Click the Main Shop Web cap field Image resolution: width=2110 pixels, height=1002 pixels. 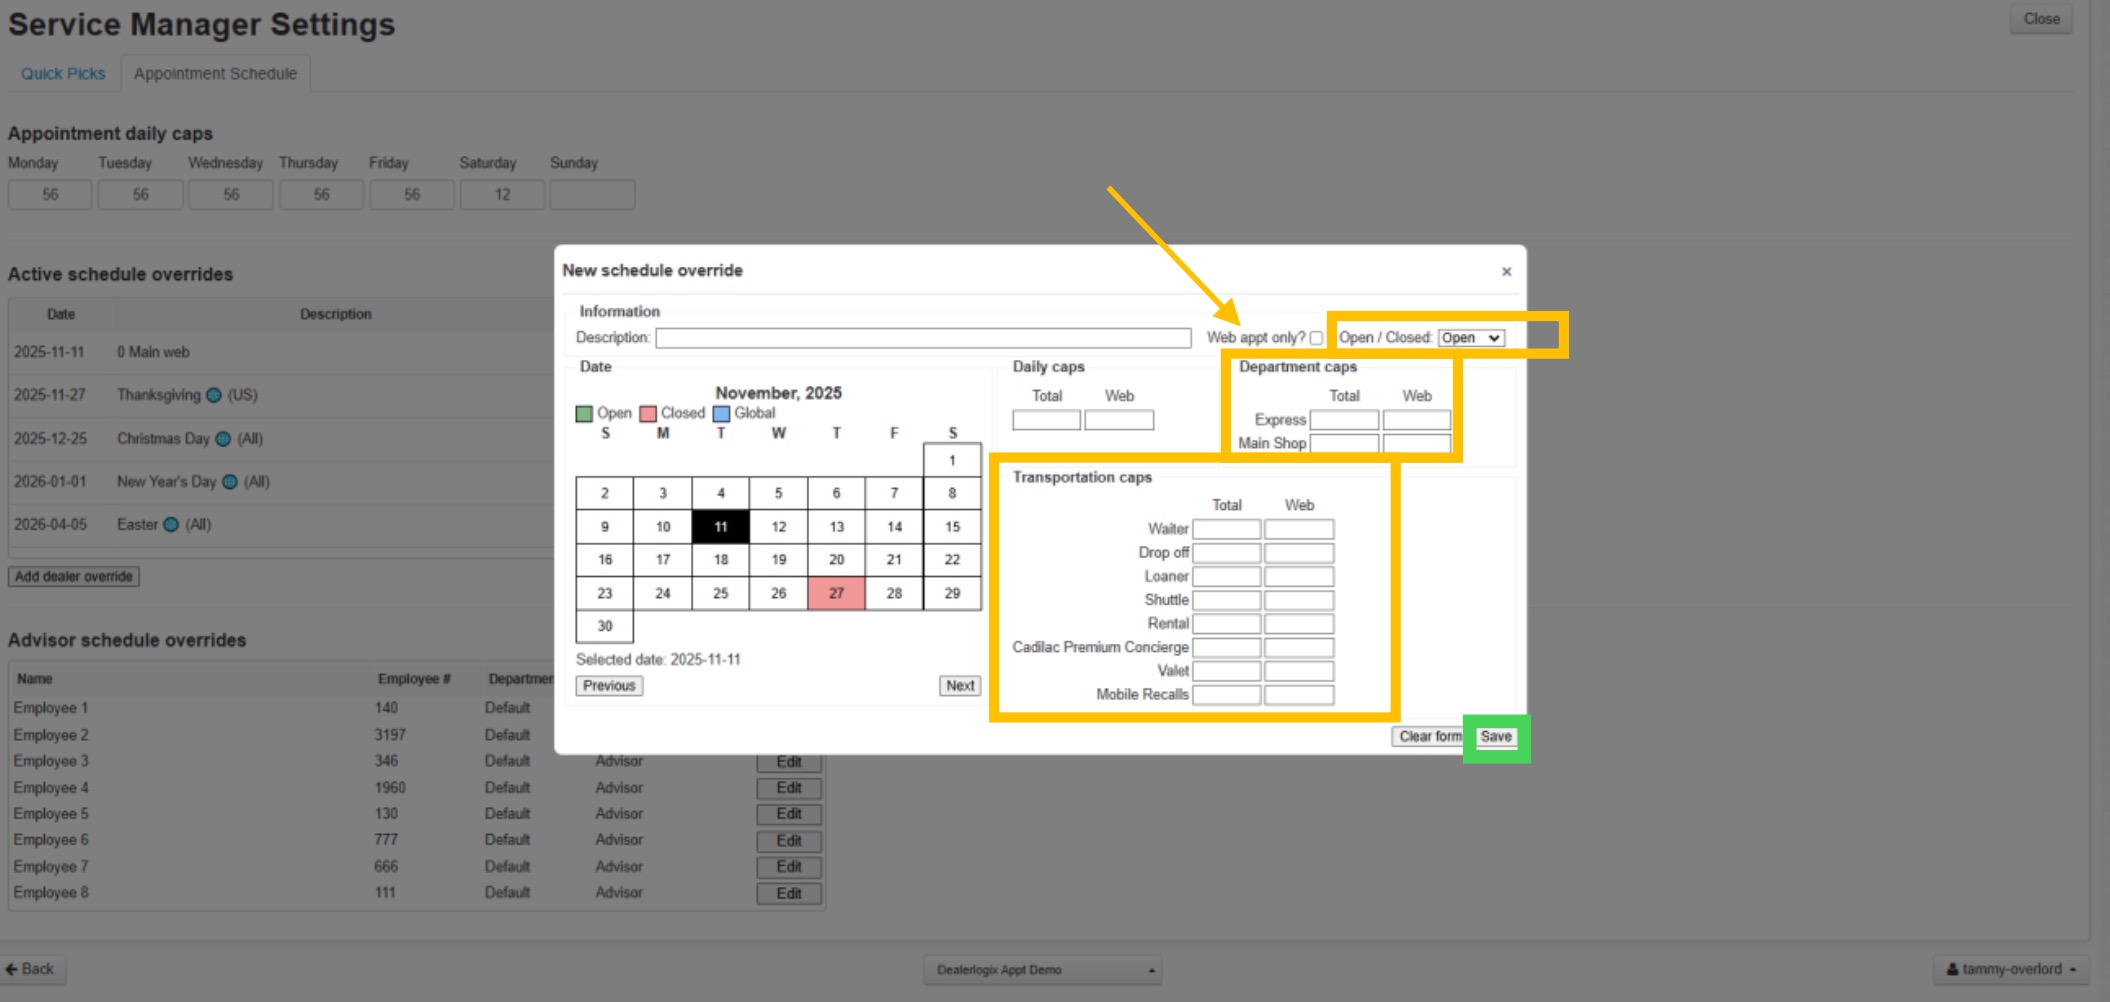[x=1416, y=443]
